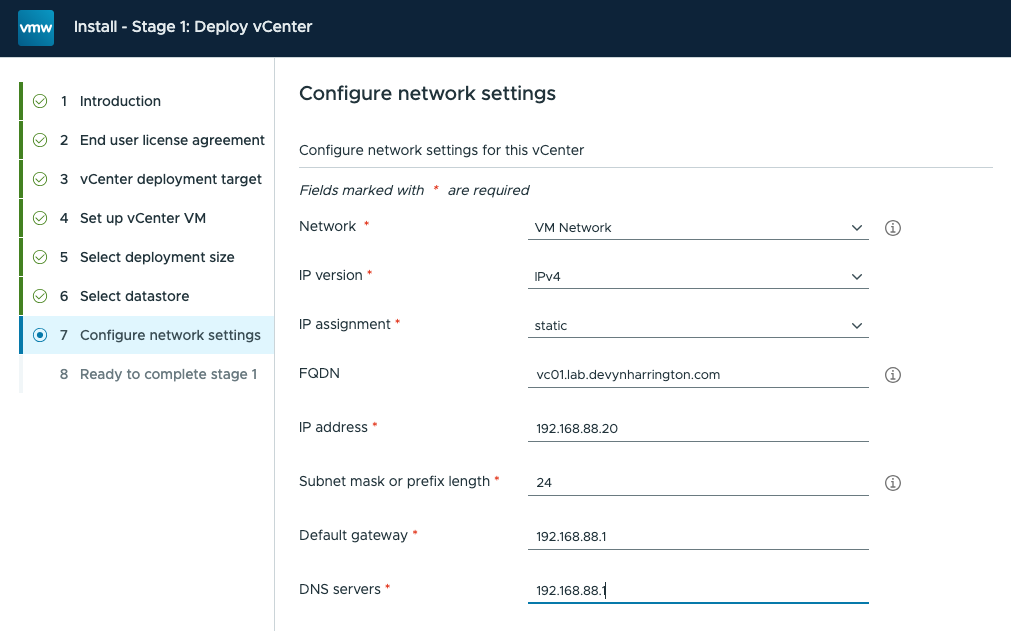The height and width of the screenshot is (631, 1011).
Task: Click checkmark beside vCenter deployment target
Action: (40, 179)
